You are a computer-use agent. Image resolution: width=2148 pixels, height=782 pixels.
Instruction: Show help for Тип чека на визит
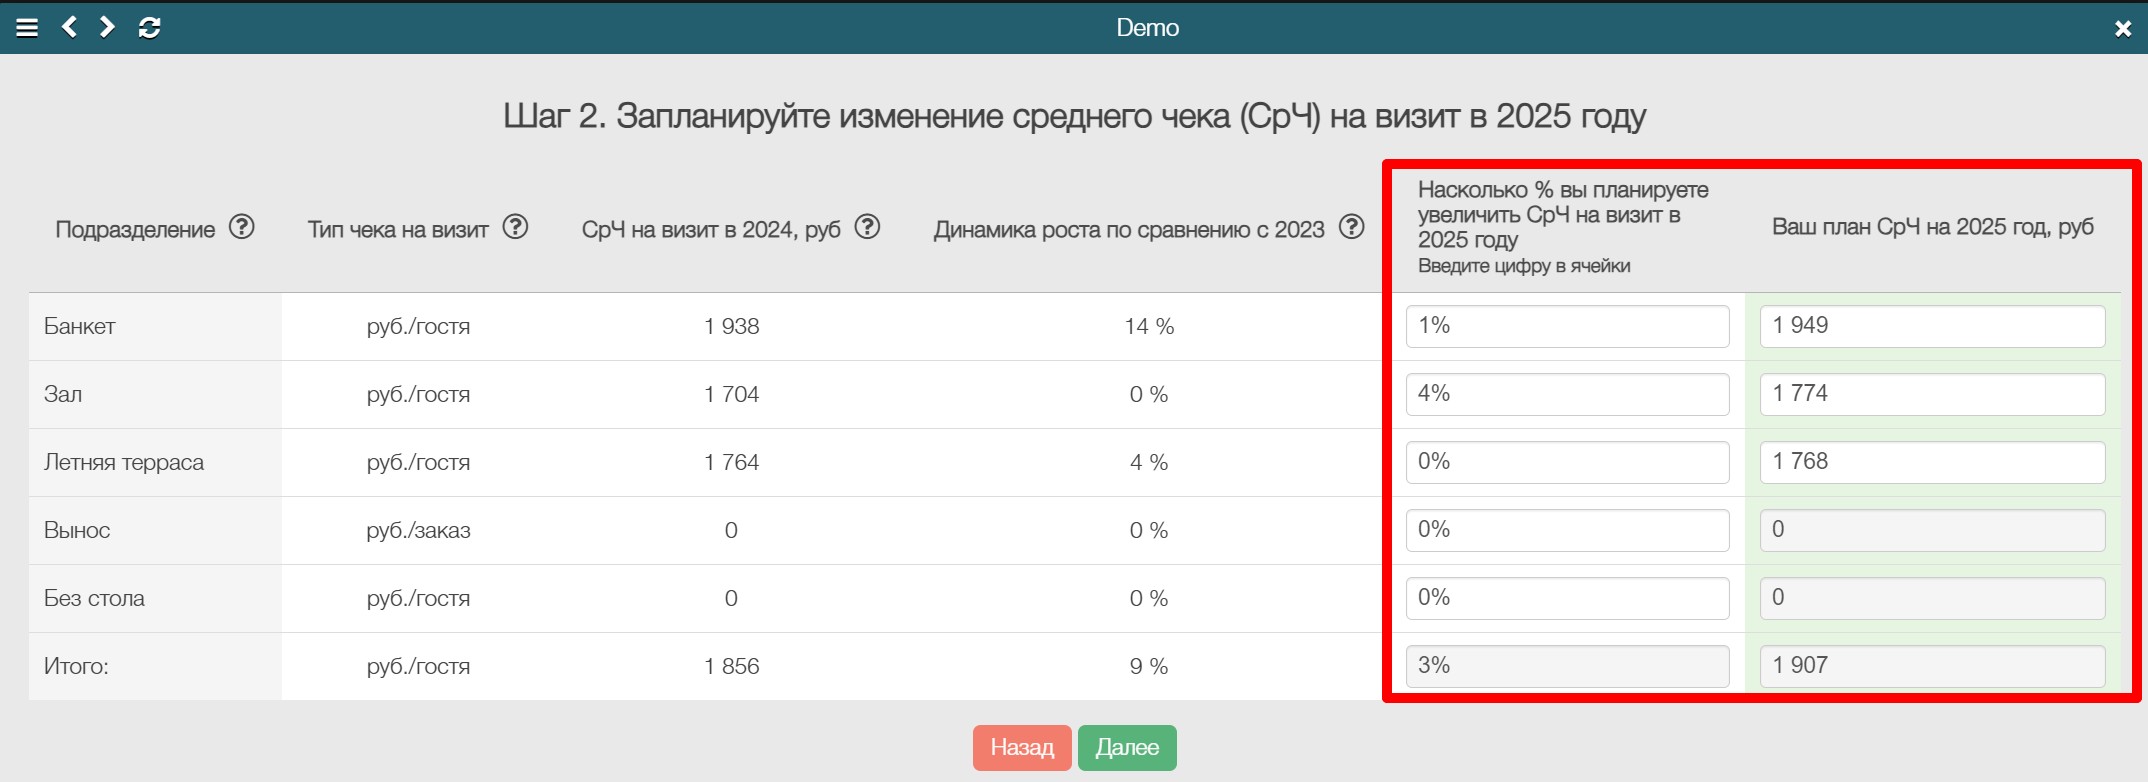point(515,227)
